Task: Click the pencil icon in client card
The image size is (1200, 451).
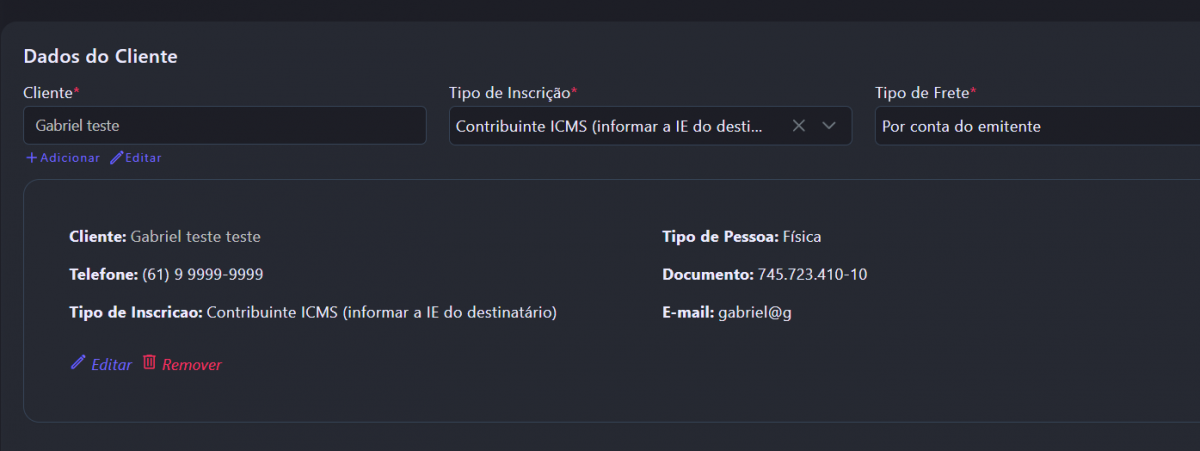Action: (77, 363)
